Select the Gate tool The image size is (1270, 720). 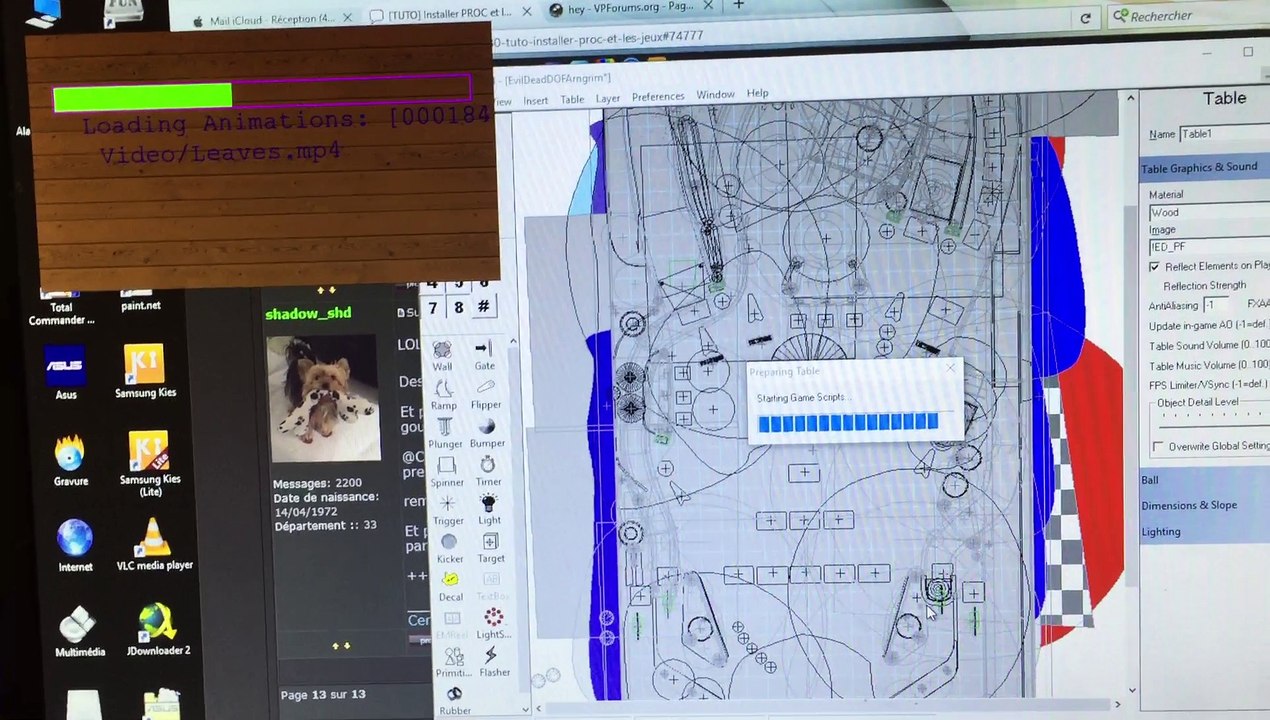485,355
